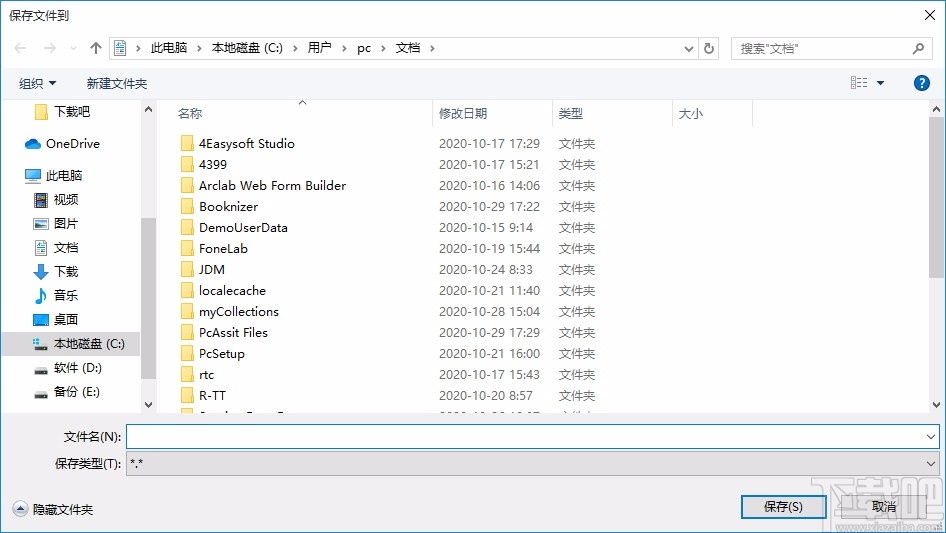Image resolution: width=946 pixels, height=533 pixels.
Task: Open 音乐 in navigation pane
Action: (x=56, y=295)
